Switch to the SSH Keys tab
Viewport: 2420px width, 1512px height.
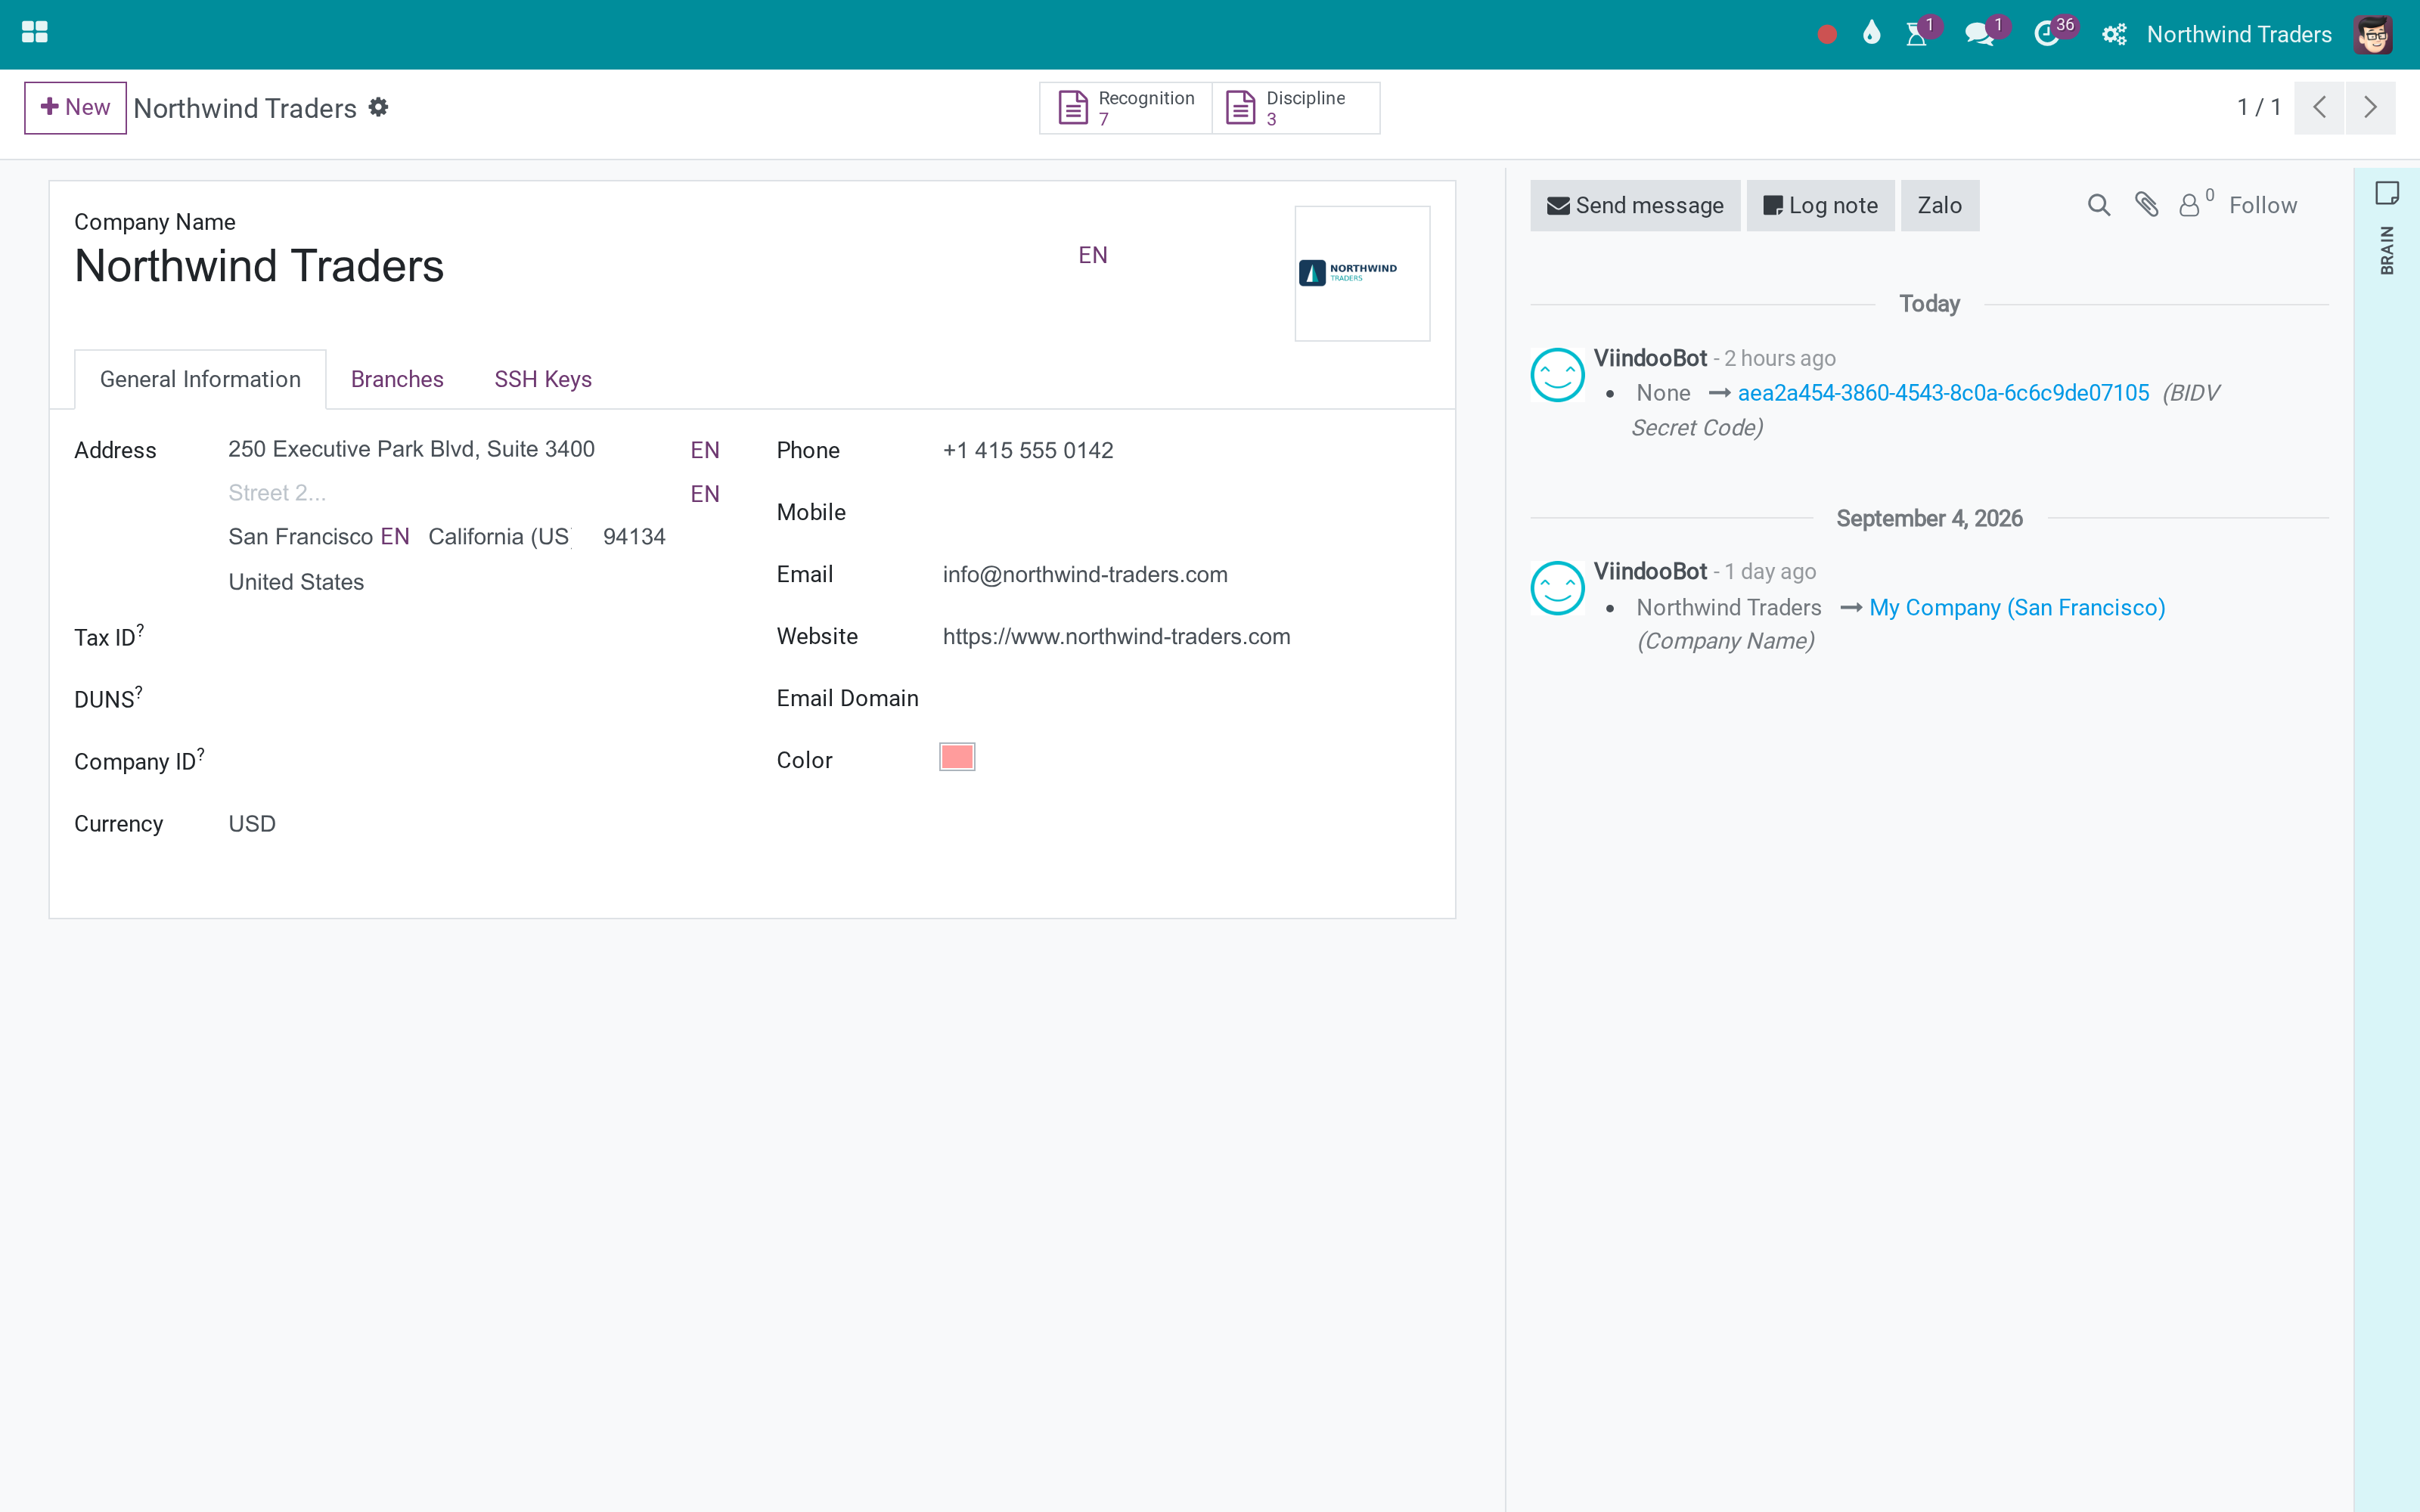coord(543,379)
